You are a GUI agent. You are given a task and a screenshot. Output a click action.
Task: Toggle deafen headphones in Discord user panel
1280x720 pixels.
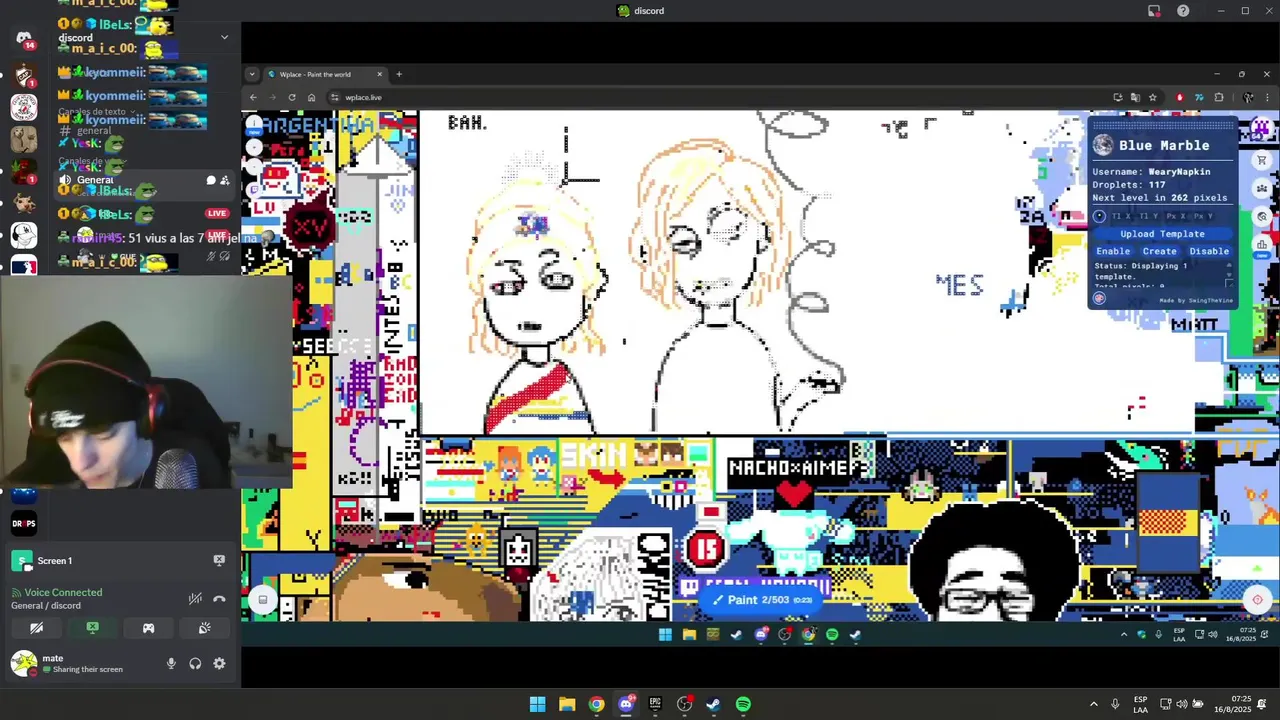[x=195, y=663]
